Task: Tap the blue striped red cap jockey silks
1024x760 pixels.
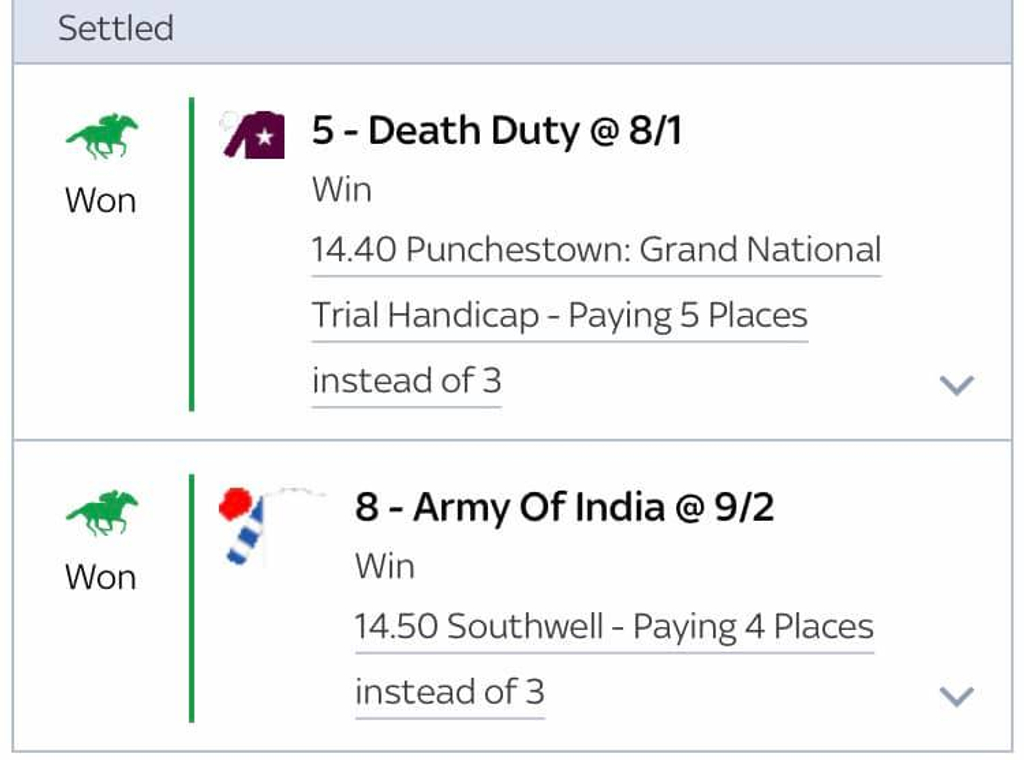Action: [245, 526]
